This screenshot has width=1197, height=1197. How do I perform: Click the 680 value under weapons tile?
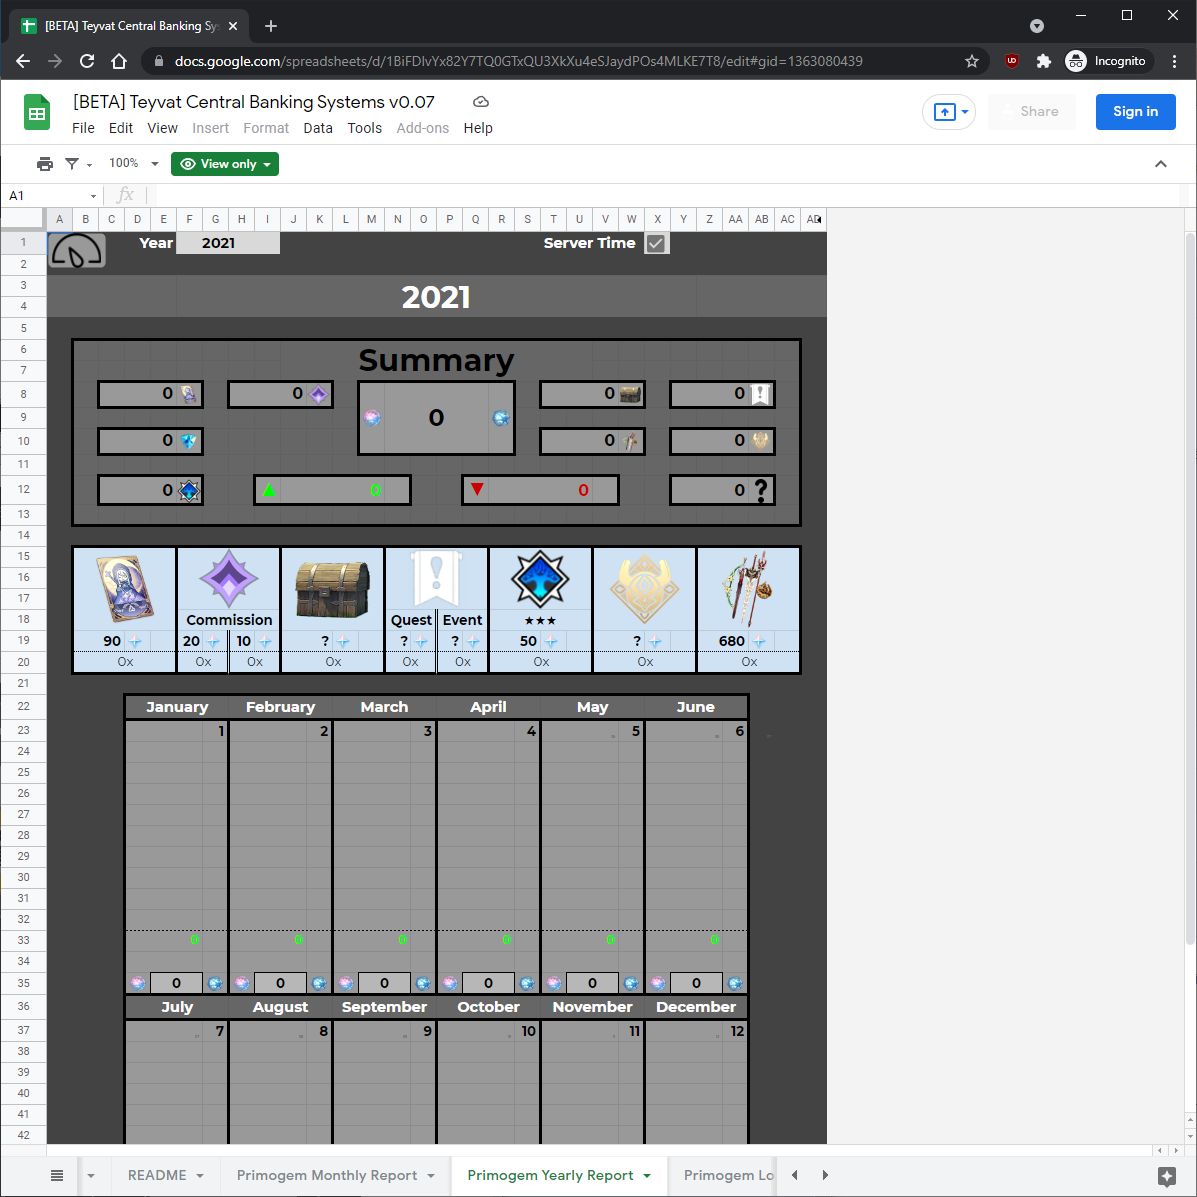click(731, 641)
